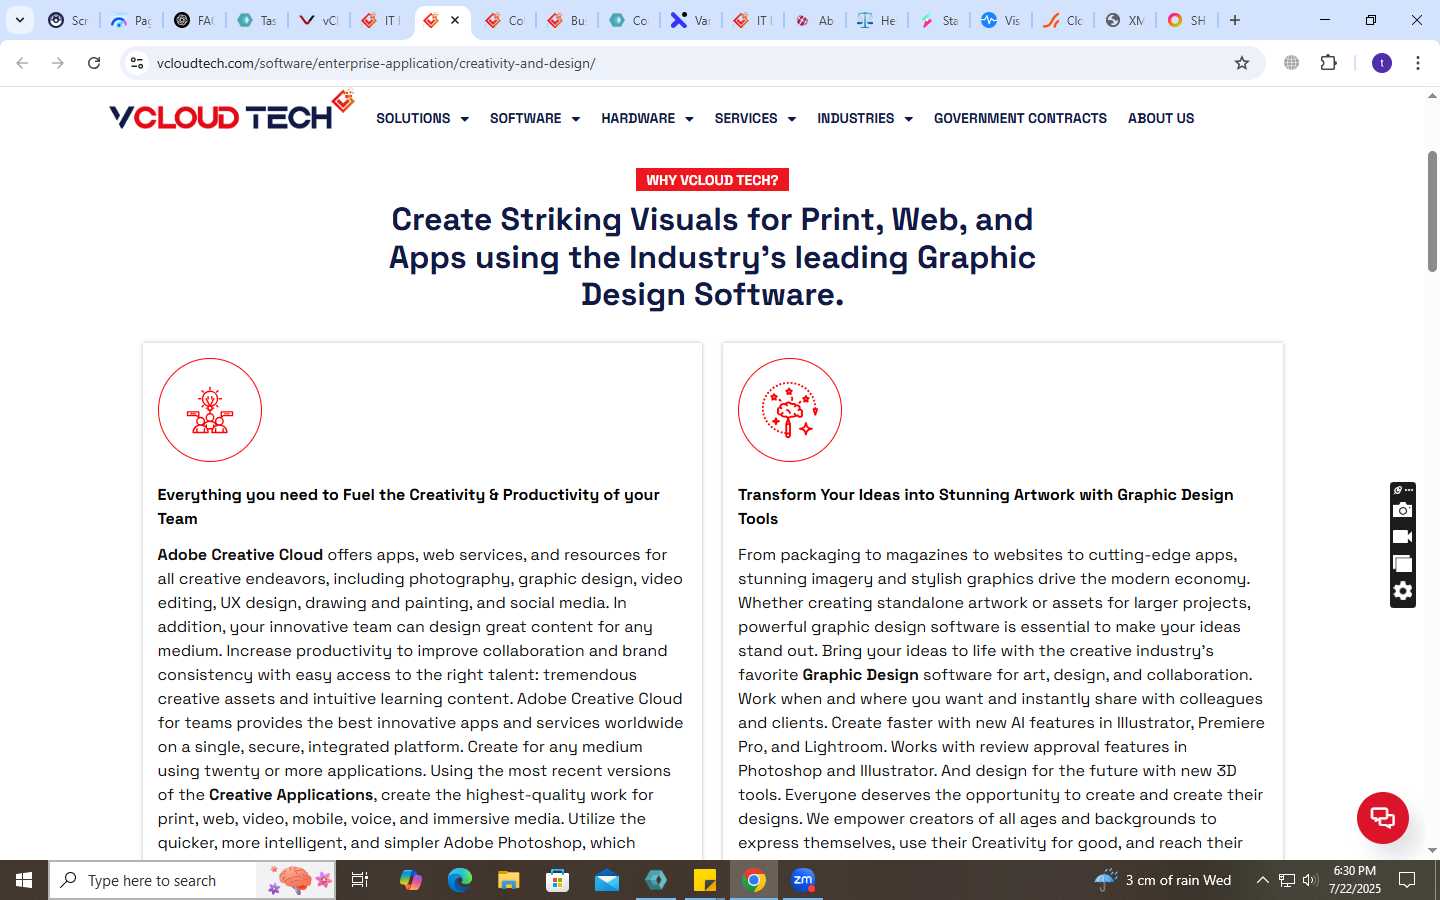Open Windows Start menu
Viewport: 1440px width, 900px height.
pyautogui.click(x=24, y=880)
